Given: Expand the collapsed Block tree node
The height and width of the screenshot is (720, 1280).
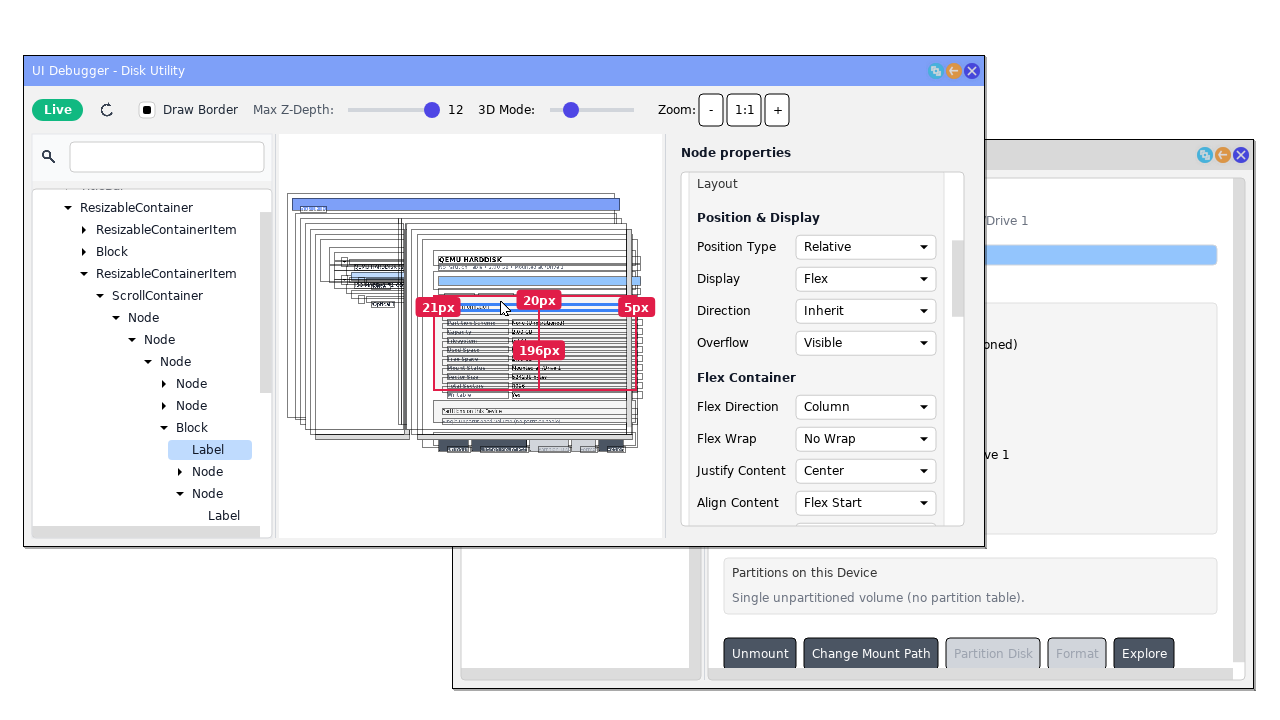Looking at the screenshot, I should coord(84,252).
